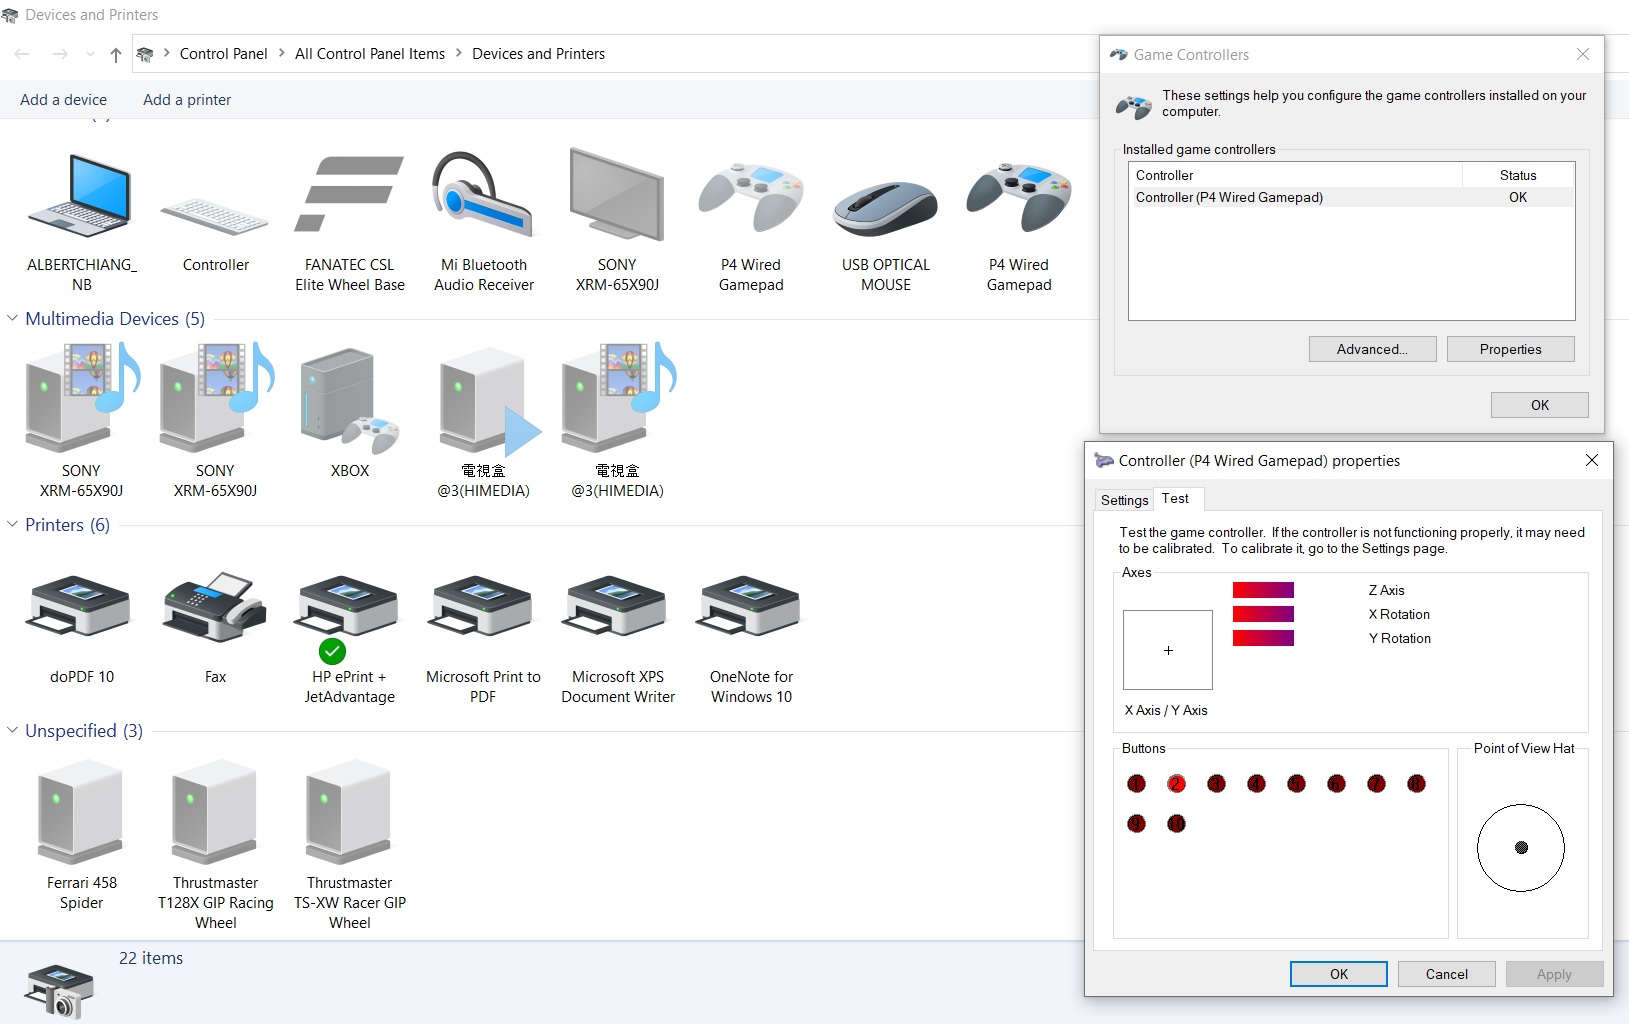The image size is (1629, 1024).
Task: Click the All Control Panel Items breadcrumb
Action: pyautogui.click(x=370, y=54)
